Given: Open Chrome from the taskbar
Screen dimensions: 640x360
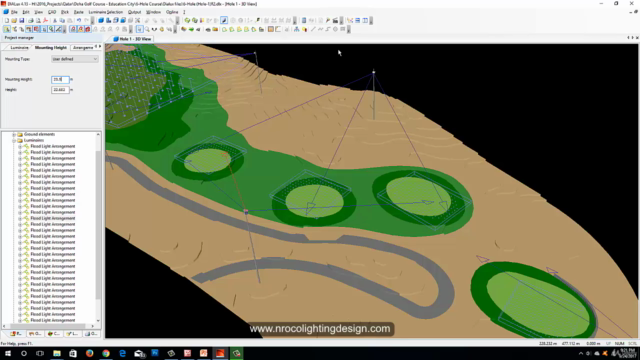Looking at the screenshot, I should tap(106, 353).
